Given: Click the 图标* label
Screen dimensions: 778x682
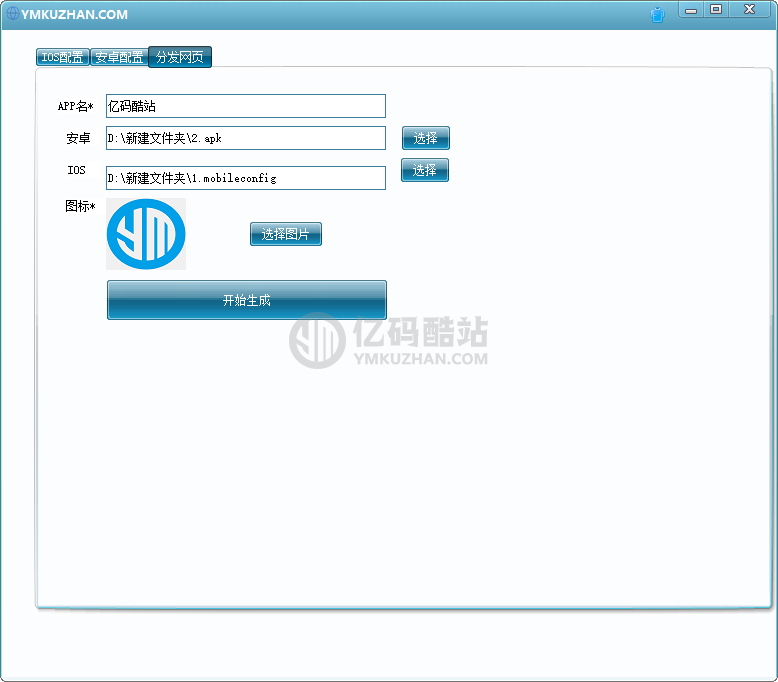Looking at the screenshot, I should coord(80,206).
